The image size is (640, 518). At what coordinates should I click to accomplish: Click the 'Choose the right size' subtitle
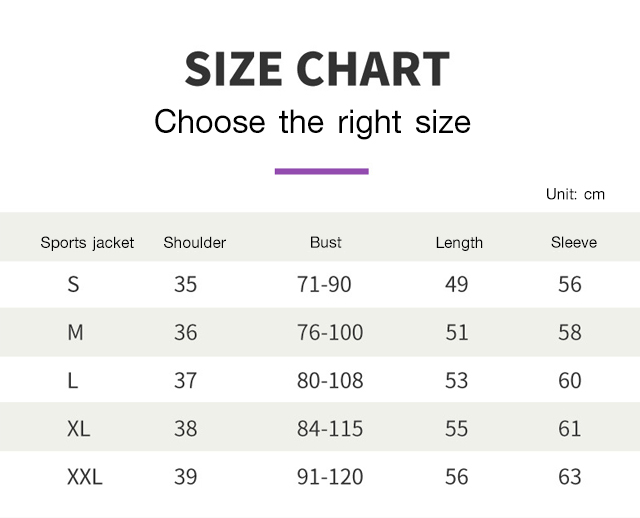313,122
